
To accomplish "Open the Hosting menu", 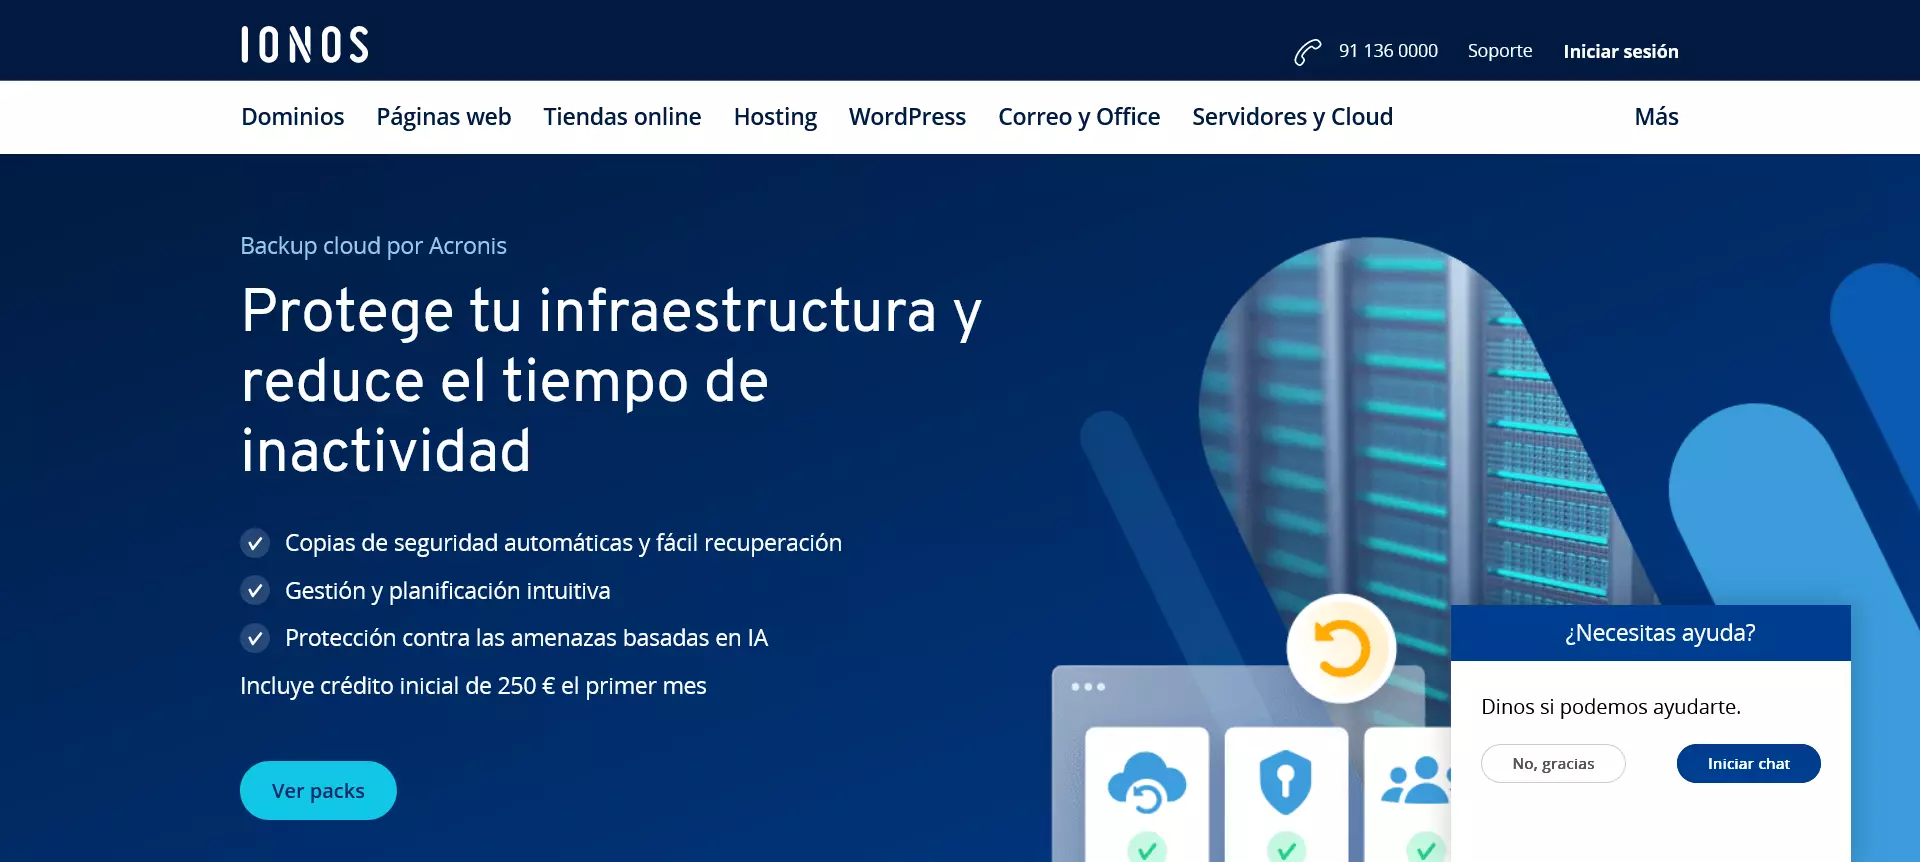I will tap(775, 117).
